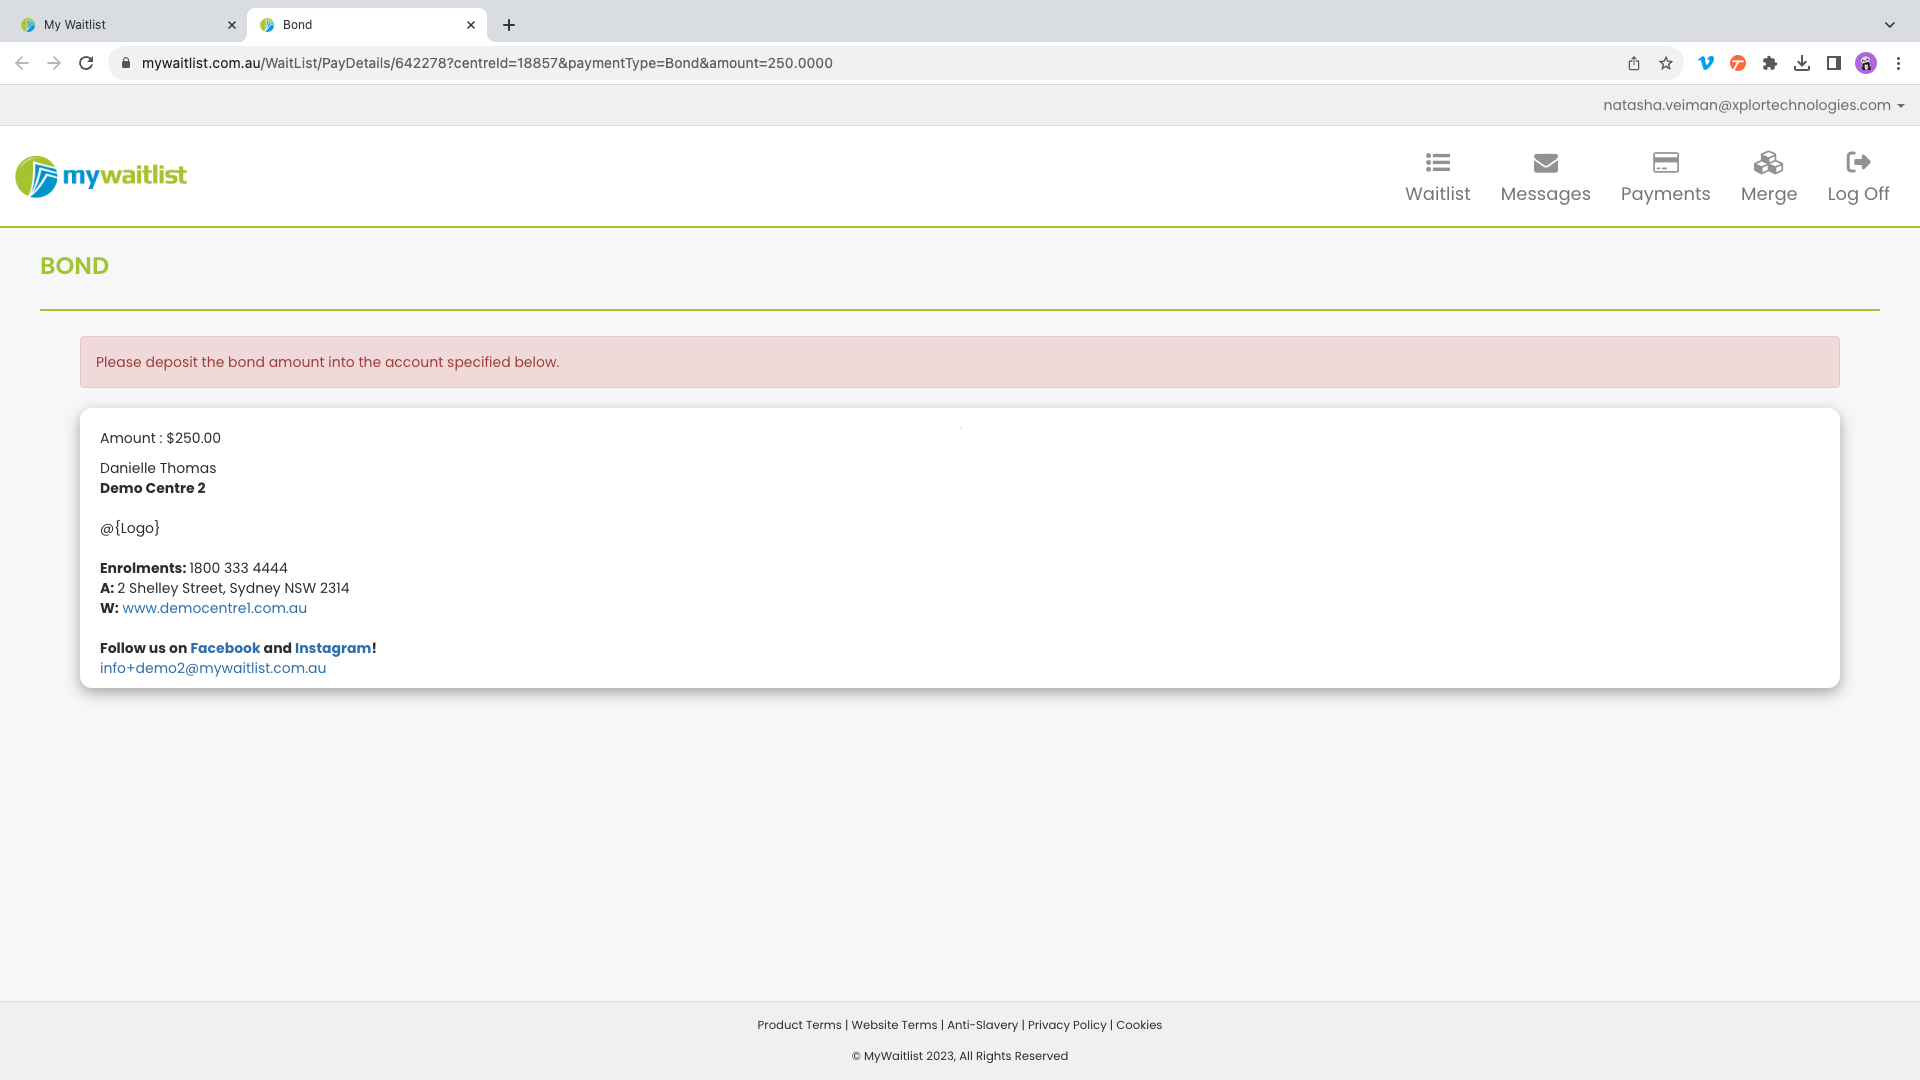
Task: Open the Instagram link
Action: [x=333, y=648]
